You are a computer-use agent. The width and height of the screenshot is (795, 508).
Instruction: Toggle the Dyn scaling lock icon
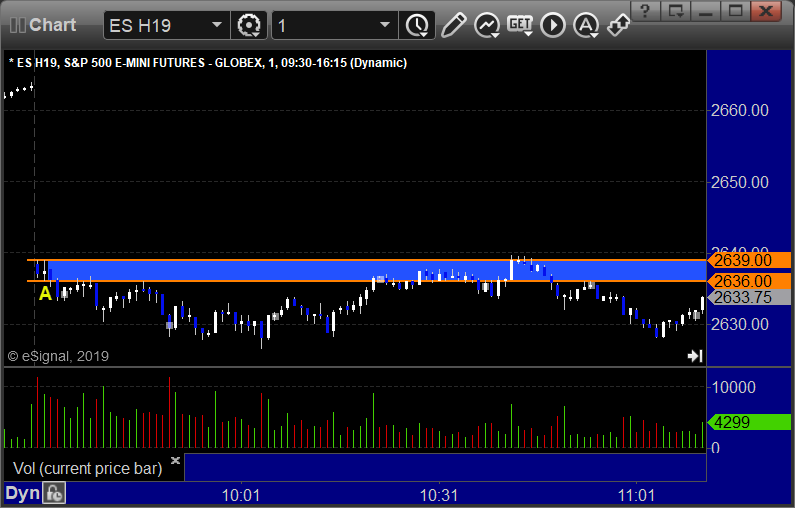coord(55,493)
